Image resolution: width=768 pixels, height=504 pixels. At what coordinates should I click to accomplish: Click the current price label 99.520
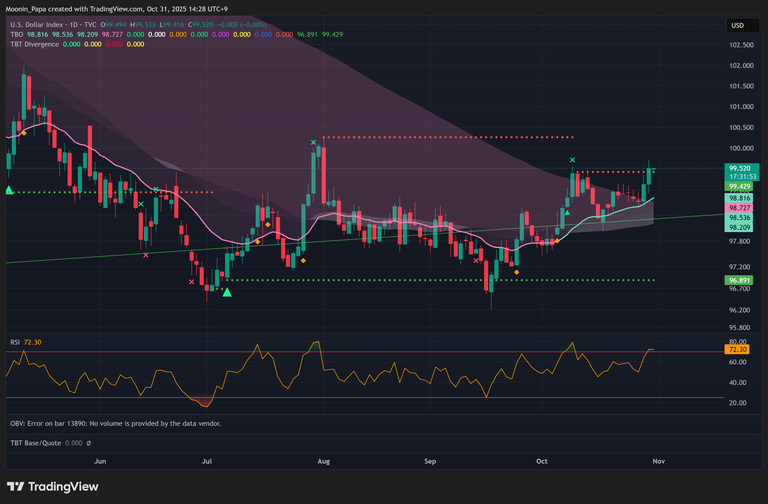coord(740,169)
